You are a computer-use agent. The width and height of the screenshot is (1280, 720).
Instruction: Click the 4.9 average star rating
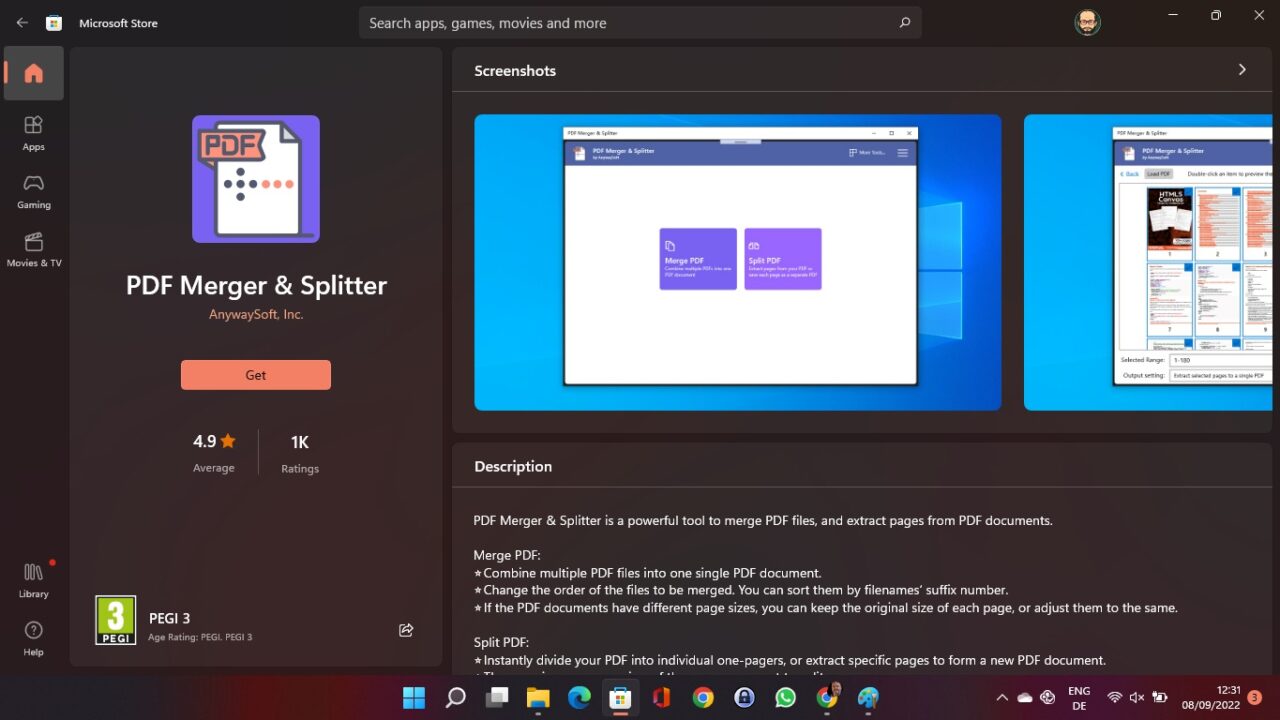[213, 451]
